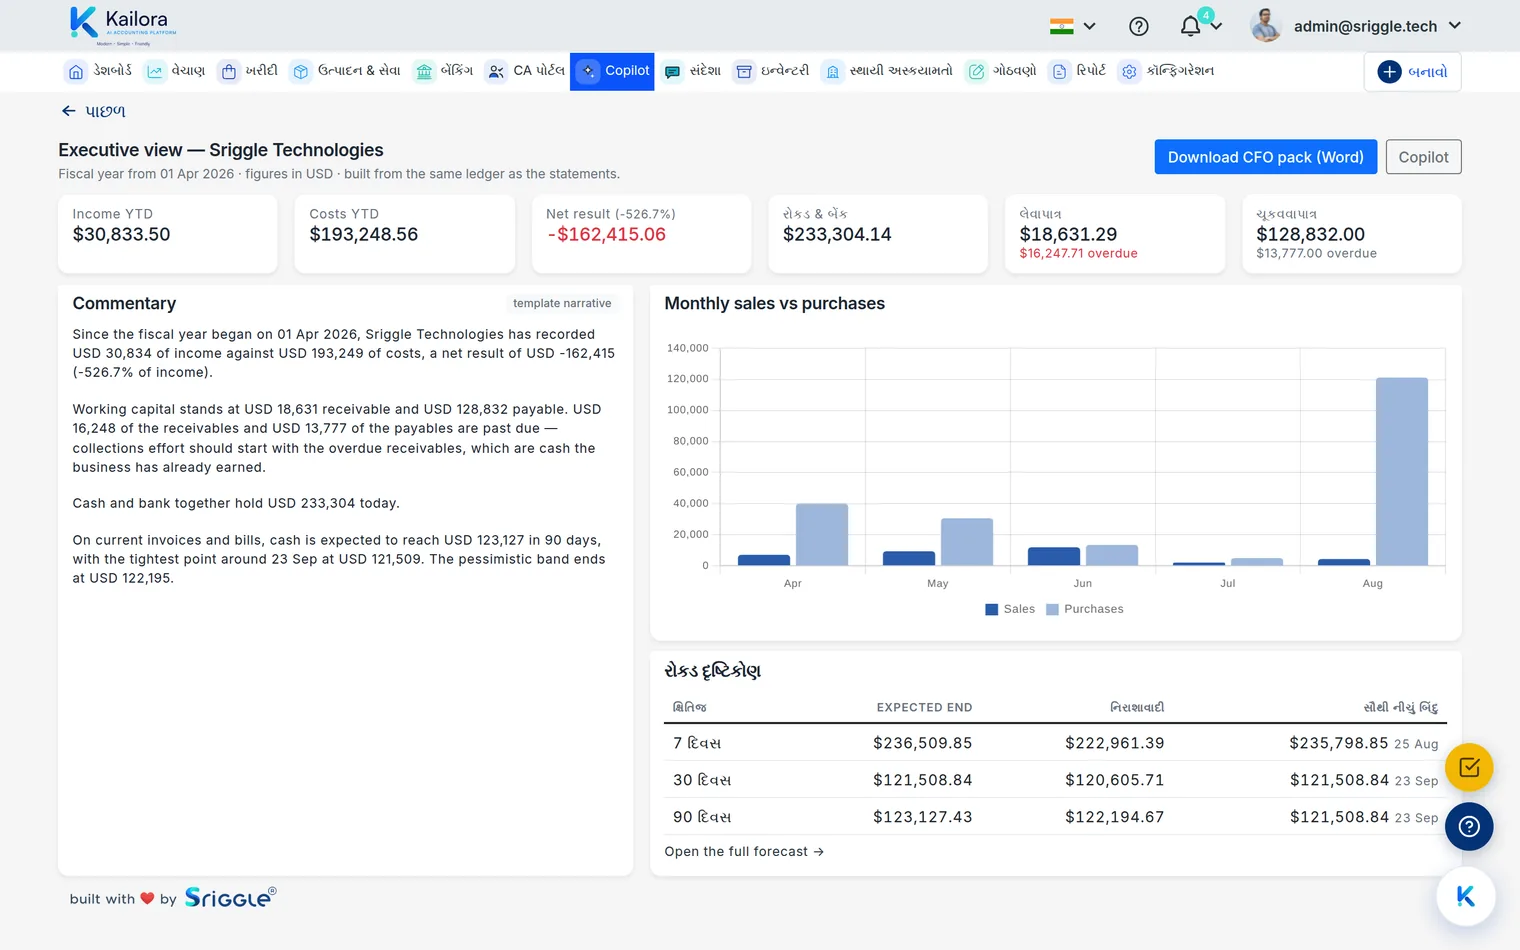
Task: Open the CA પોર્ટલ menu item
Action: pyautogui.click(x=525, y=71)
